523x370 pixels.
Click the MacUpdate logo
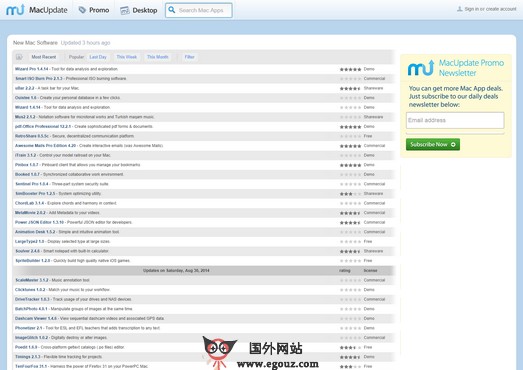(37, 10)
